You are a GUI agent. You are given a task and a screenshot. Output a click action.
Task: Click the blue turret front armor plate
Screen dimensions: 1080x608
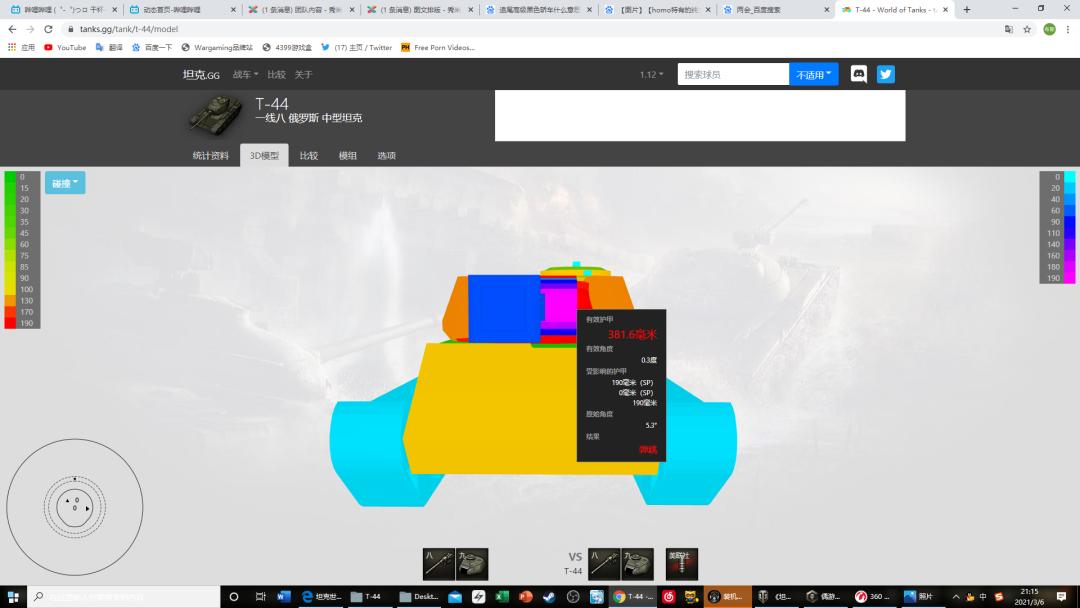click(x=503, y=308)
